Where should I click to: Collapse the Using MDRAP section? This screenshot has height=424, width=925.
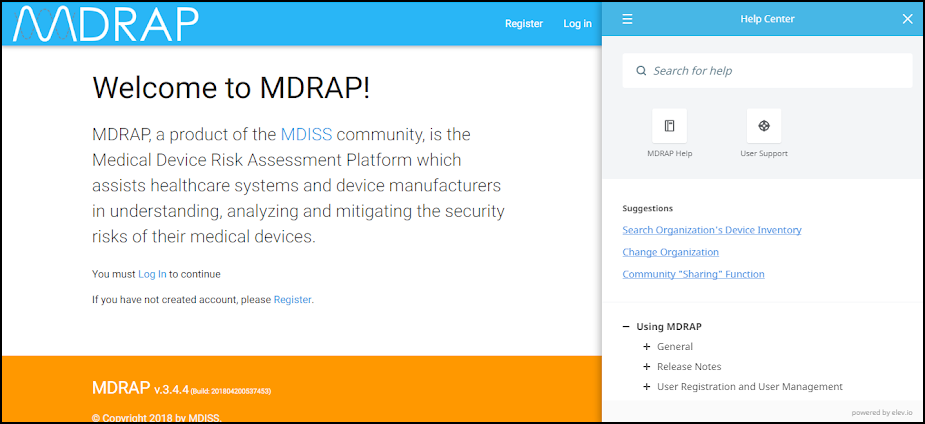(x=626, y=327)
